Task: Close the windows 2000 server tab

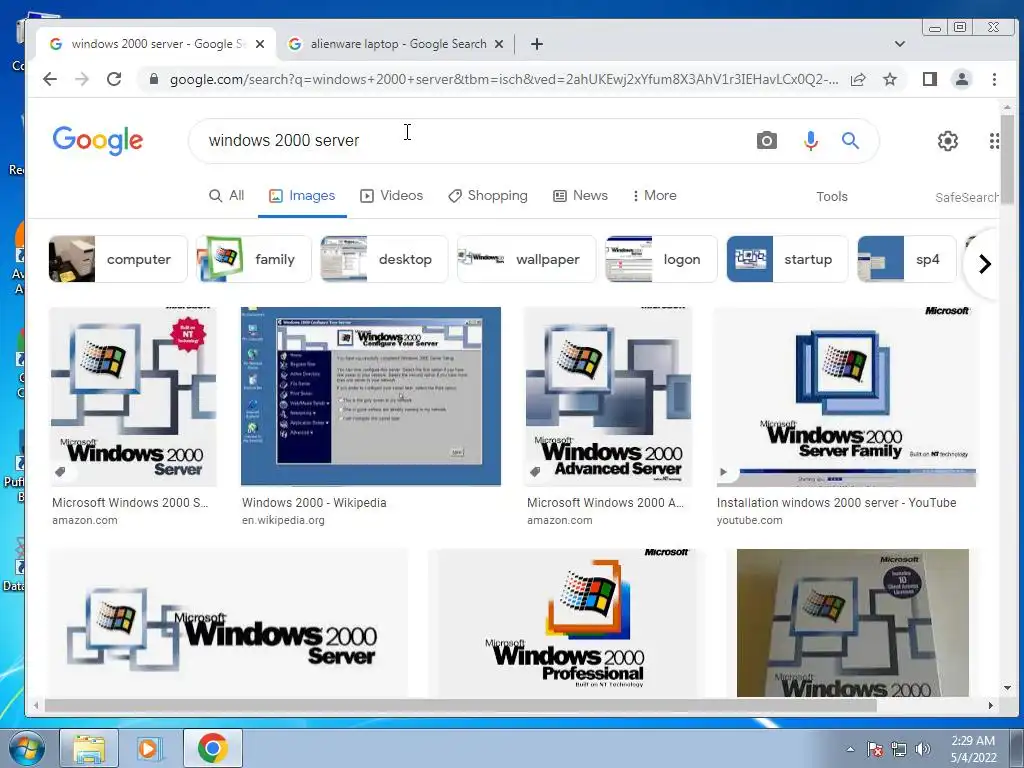Action: tap(260, 44)
